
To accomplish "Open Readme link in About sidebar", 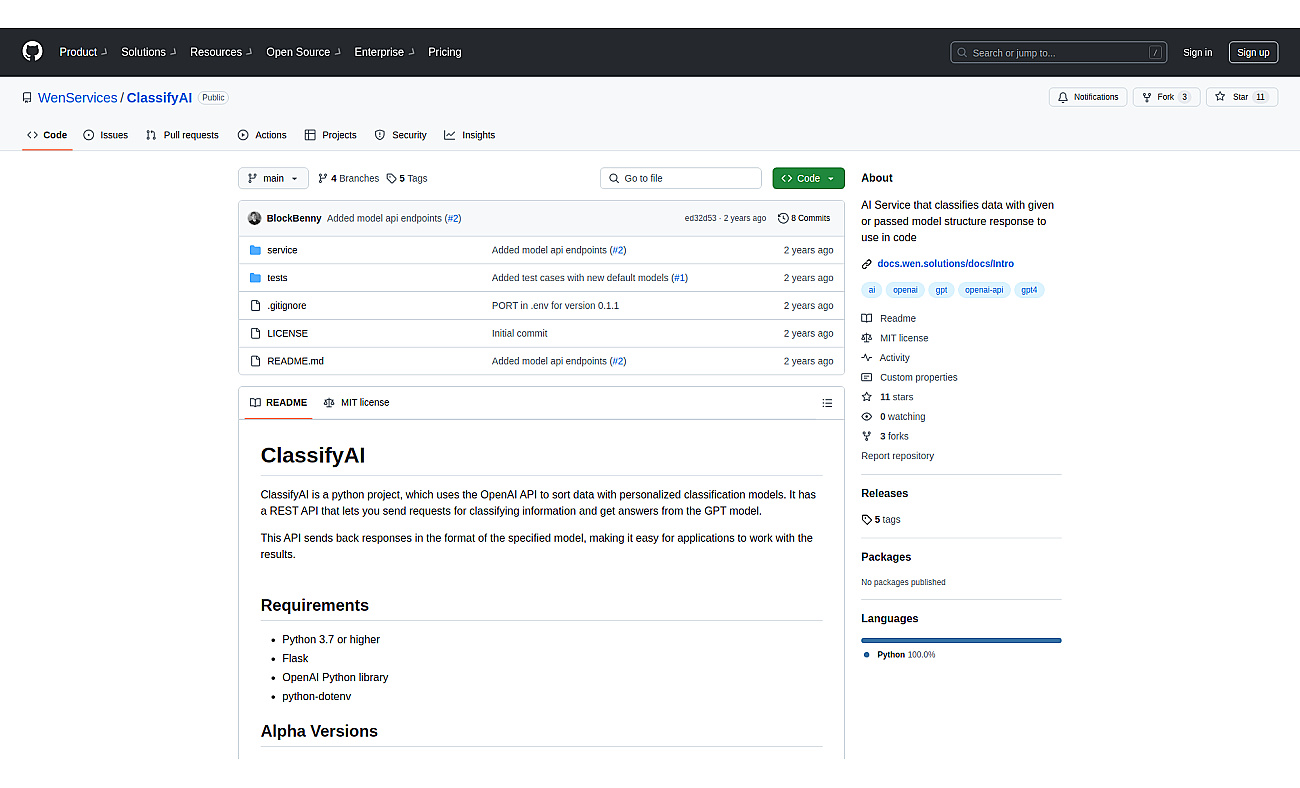I will point(889,319).
